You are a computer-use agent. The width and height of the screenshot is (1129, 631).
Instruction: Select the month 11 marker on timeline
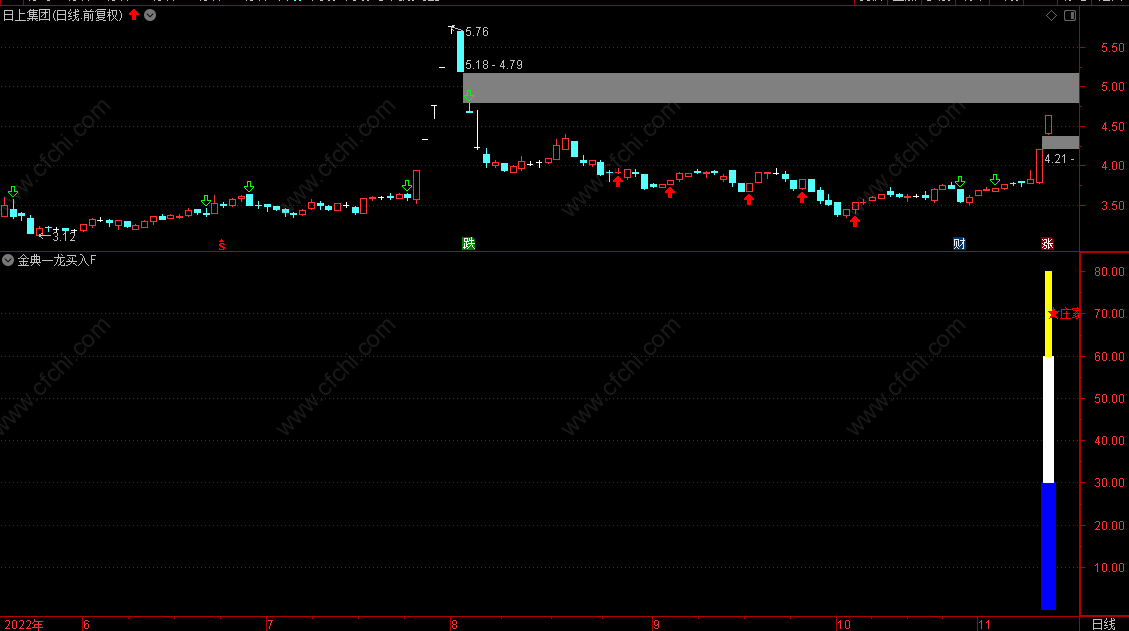[984, 625]
